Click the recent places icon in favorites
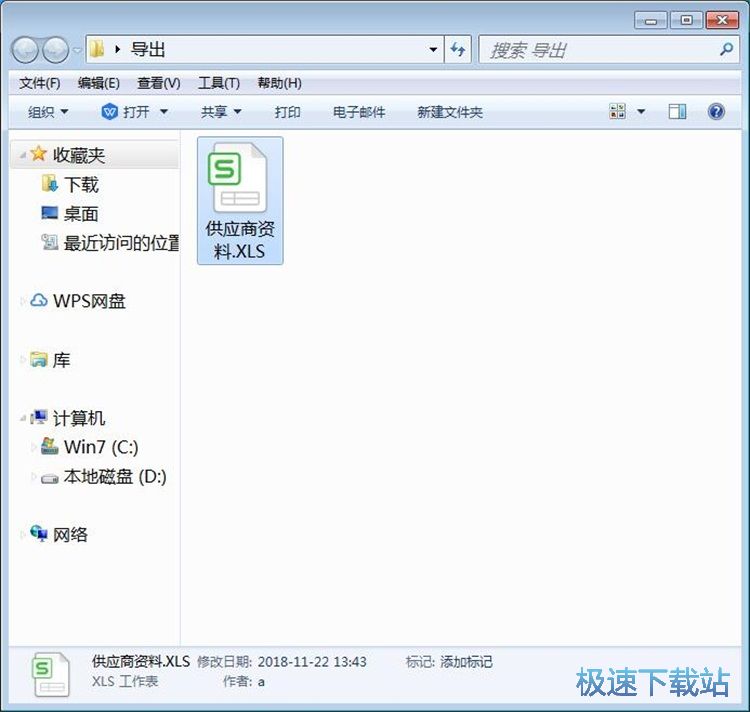 tap(50, 242)
